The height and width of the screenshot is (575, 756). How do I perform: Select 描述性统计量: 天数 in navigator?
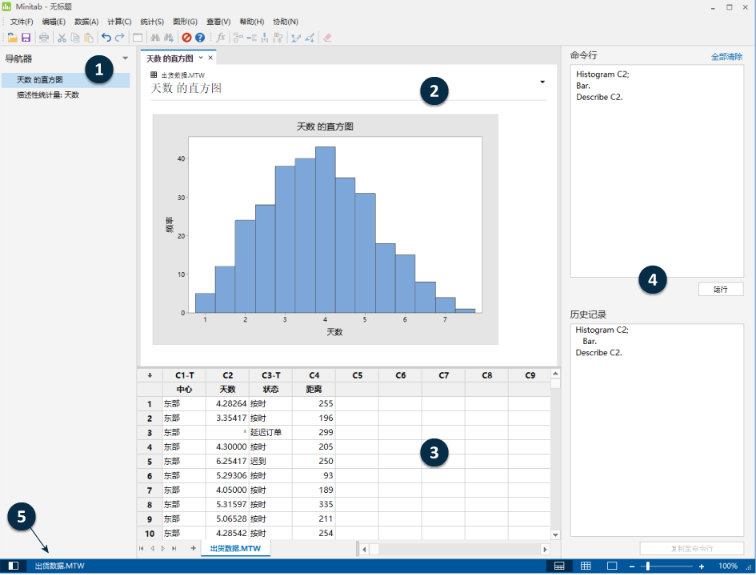click(48, 95)
